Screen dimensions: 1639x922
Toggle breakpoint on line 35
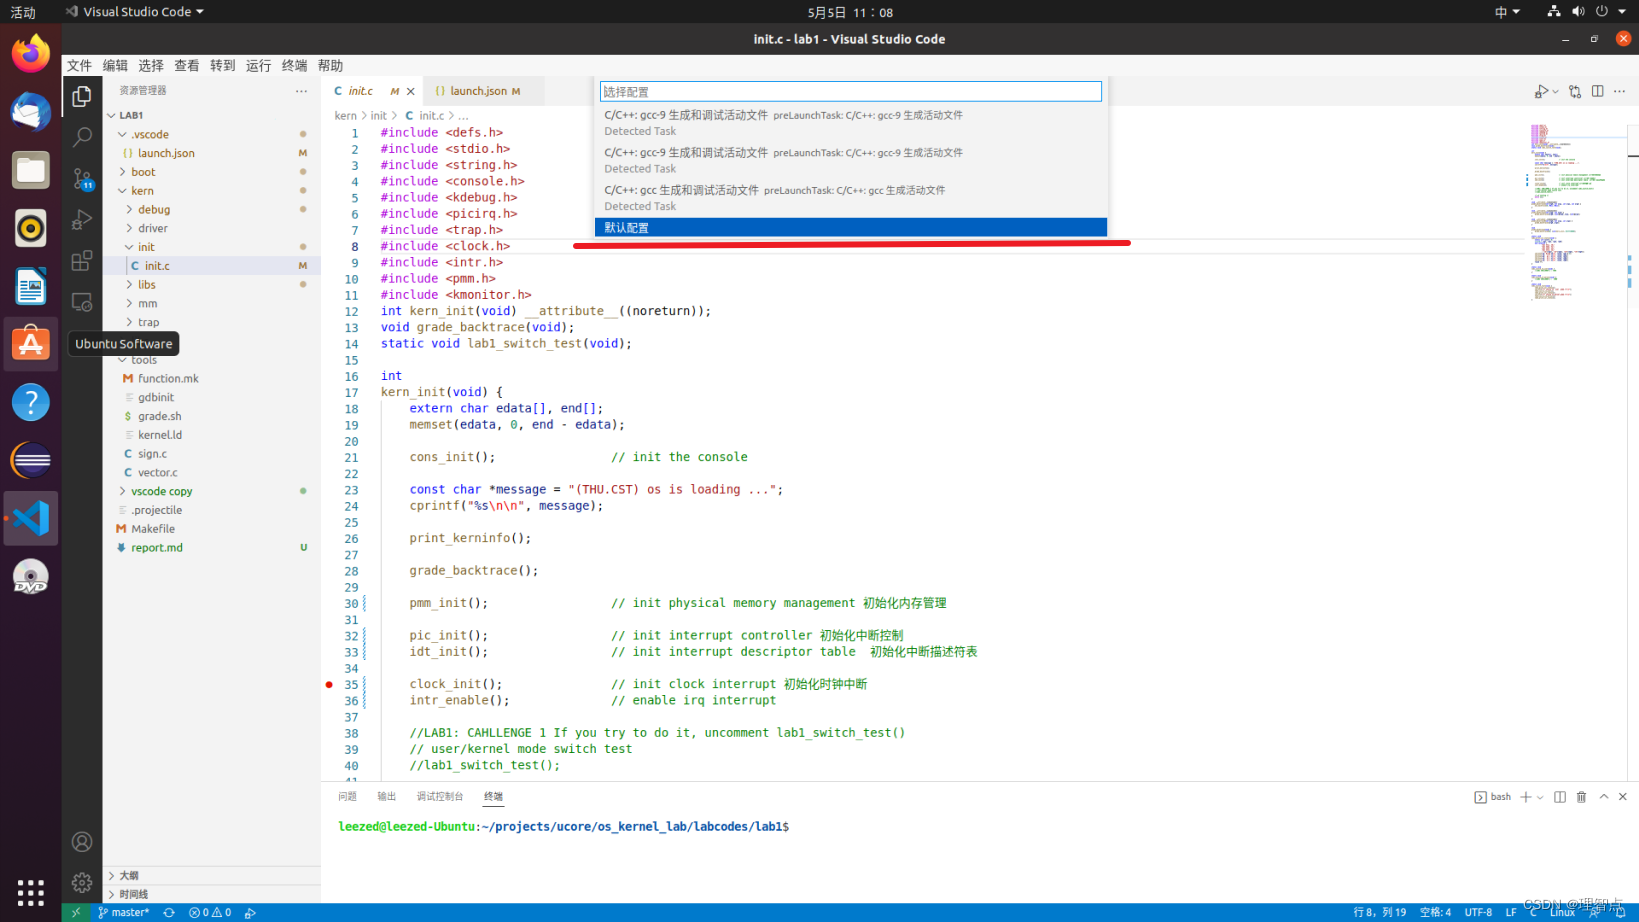(x=329, y=685)
